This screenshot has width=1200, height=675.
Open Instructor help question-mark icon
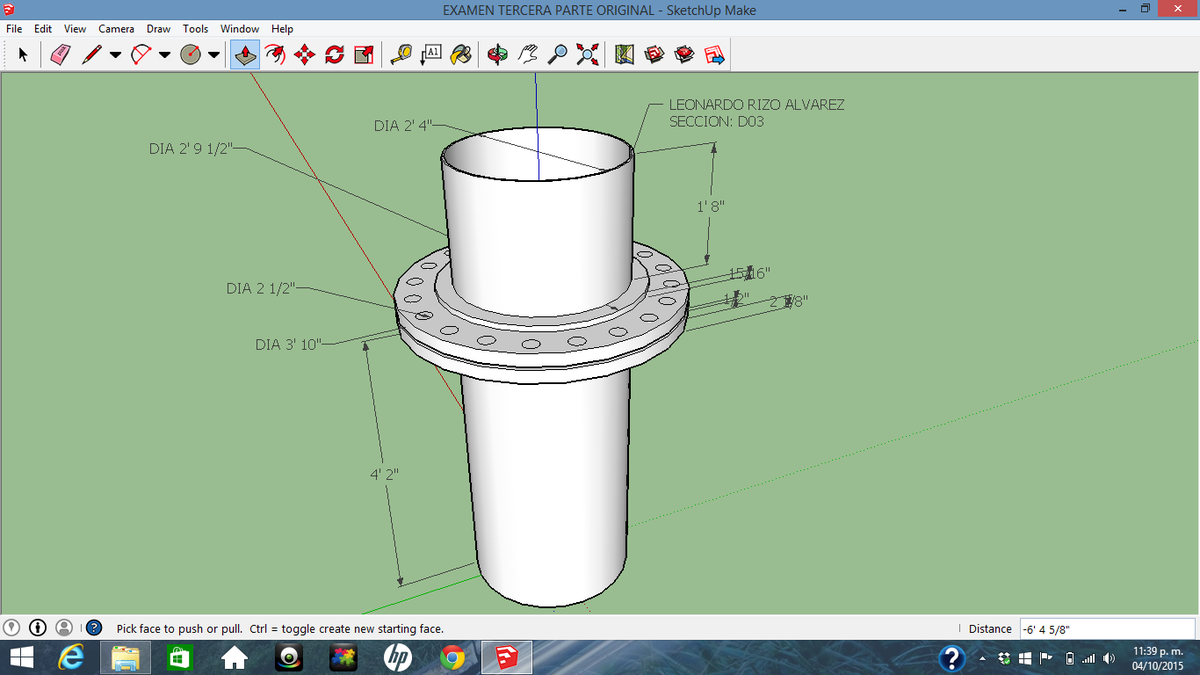pyautogui.click(x=94, y=628)
